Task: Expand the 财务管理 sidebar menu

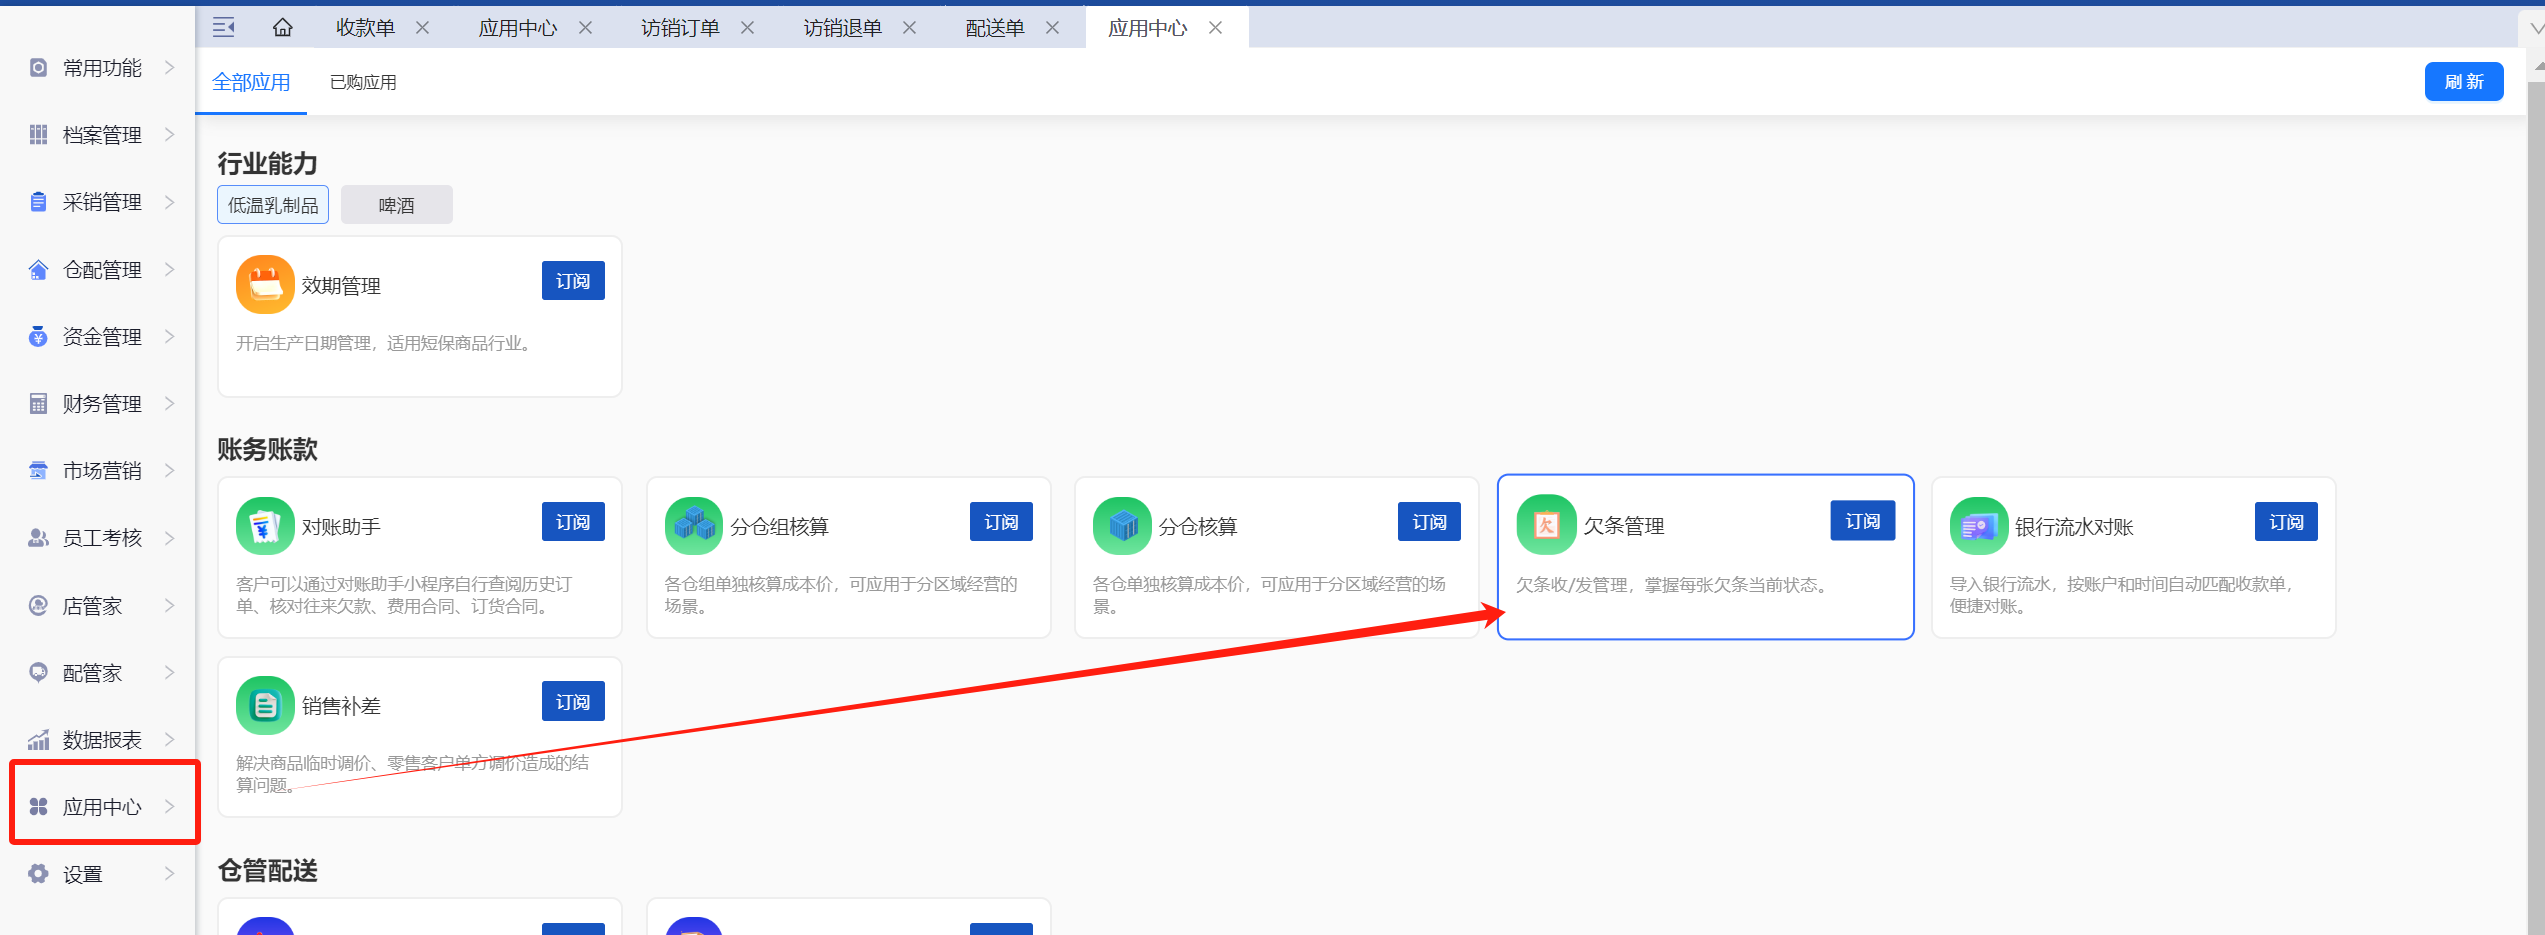Action: point(102,404)
